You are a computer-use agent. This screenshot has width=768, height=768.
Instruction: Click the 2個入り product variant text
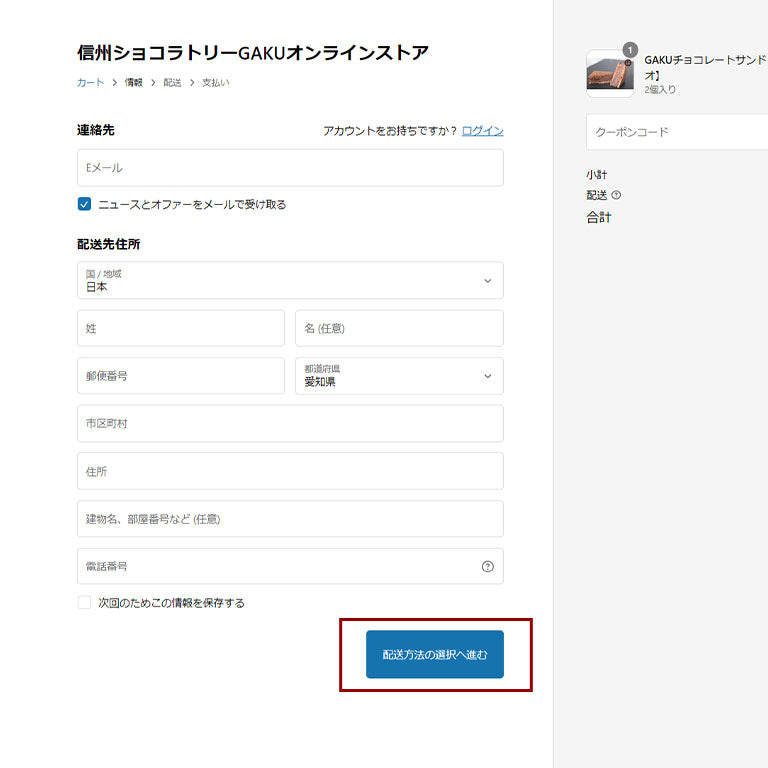660,90
